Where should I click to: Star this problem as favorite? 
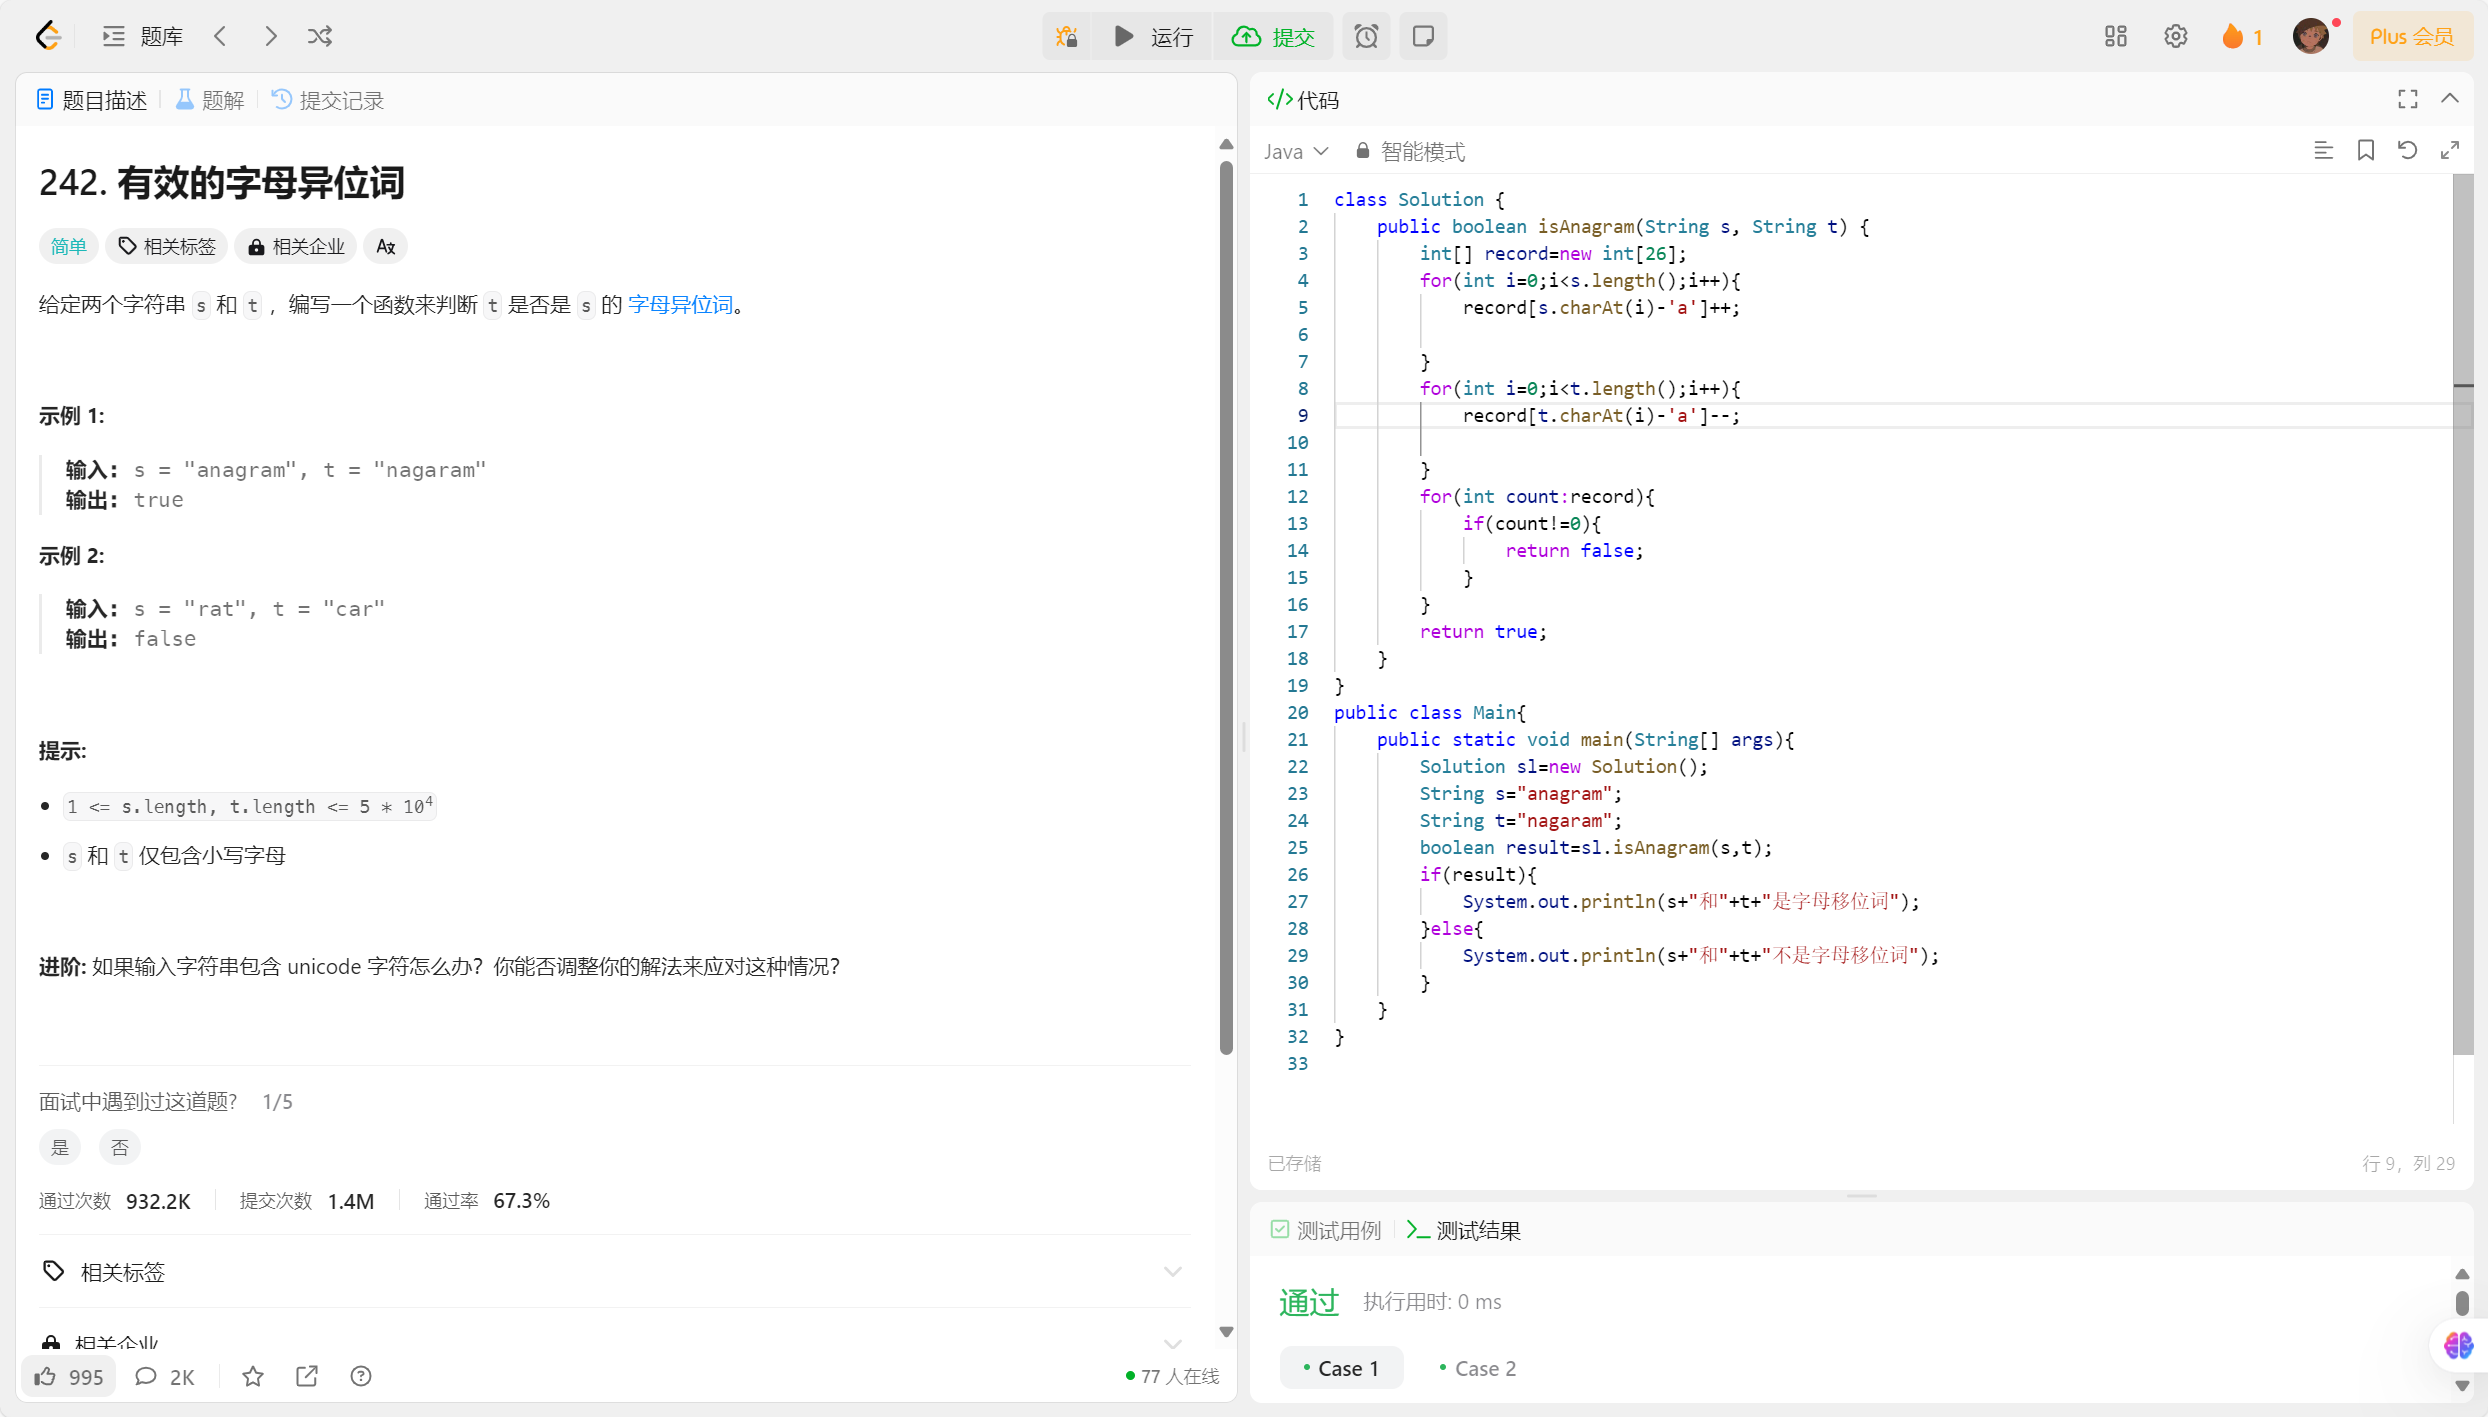coord(253,1377)
